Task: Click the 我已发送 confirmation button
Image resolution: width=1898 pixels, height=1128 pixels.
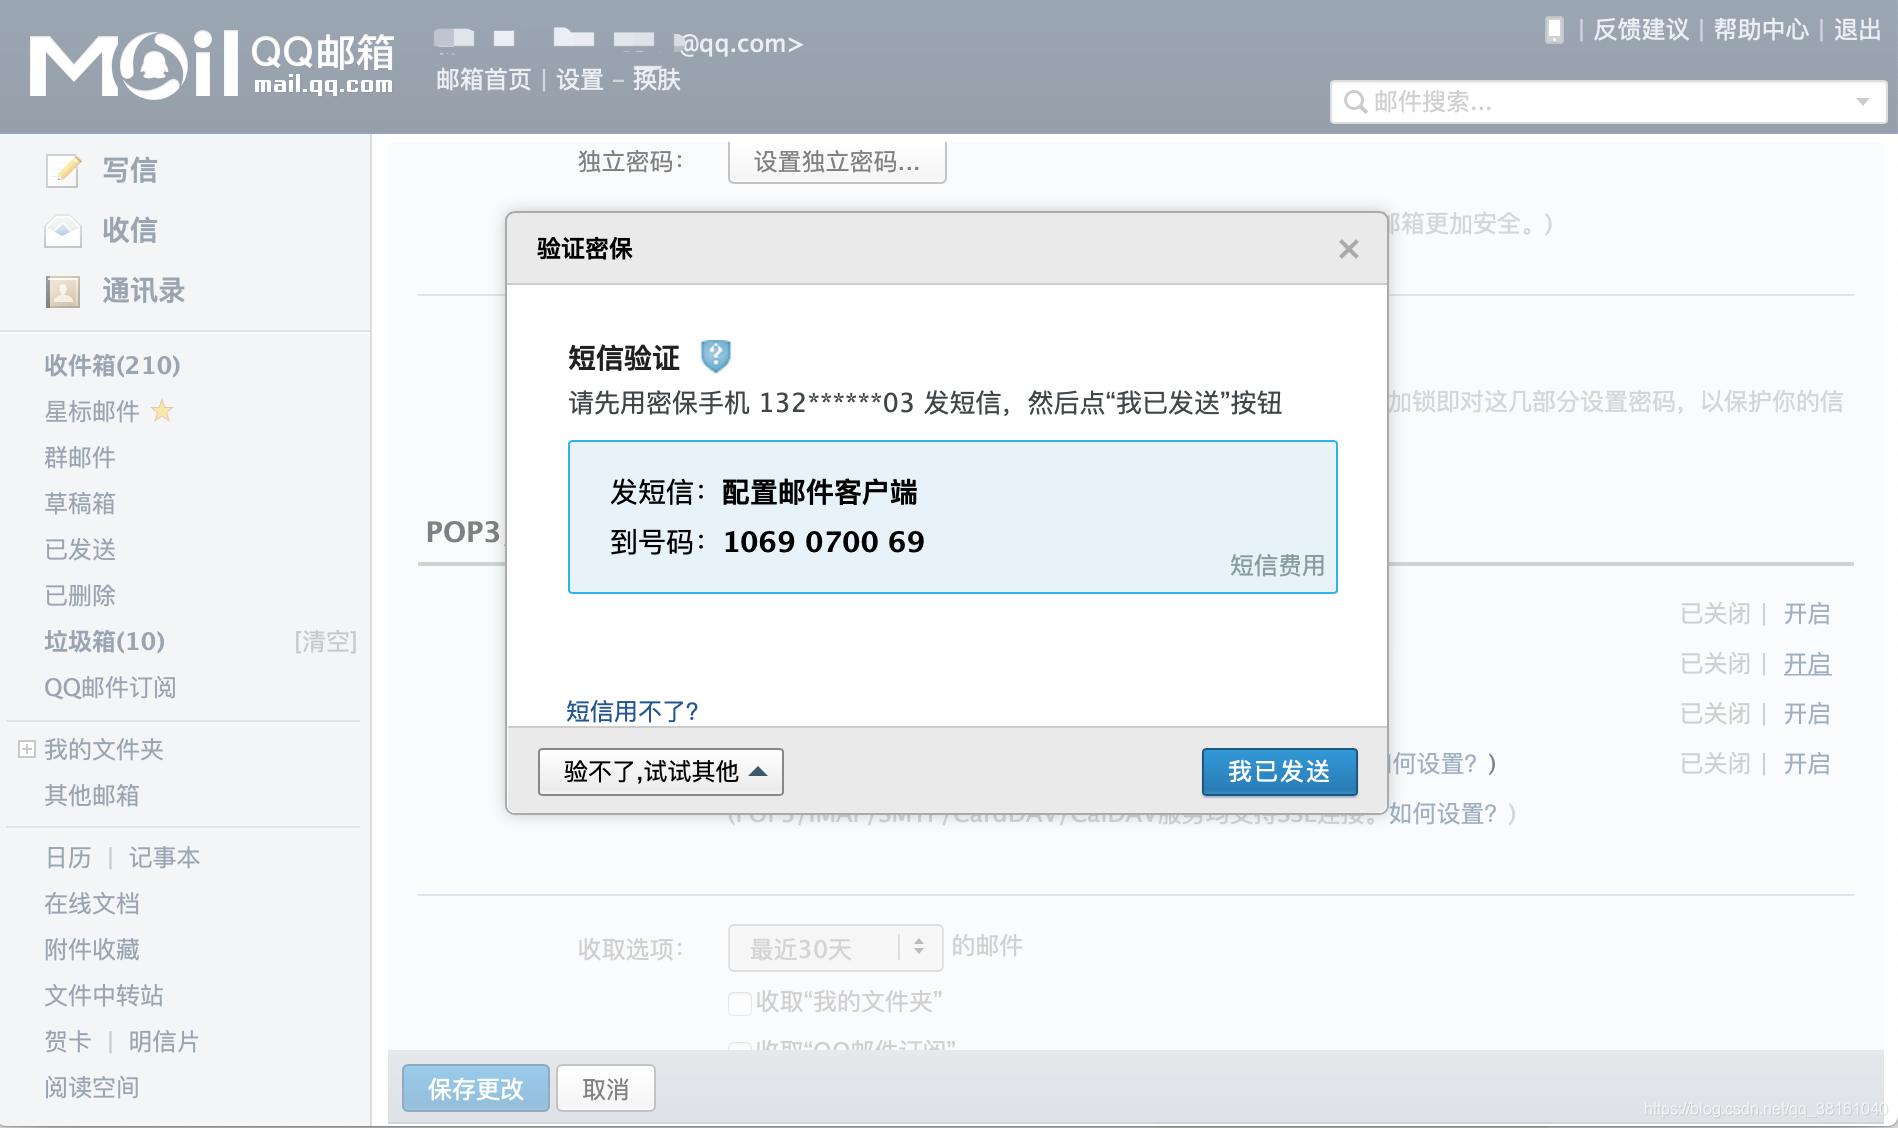Action: (1280, 771)
